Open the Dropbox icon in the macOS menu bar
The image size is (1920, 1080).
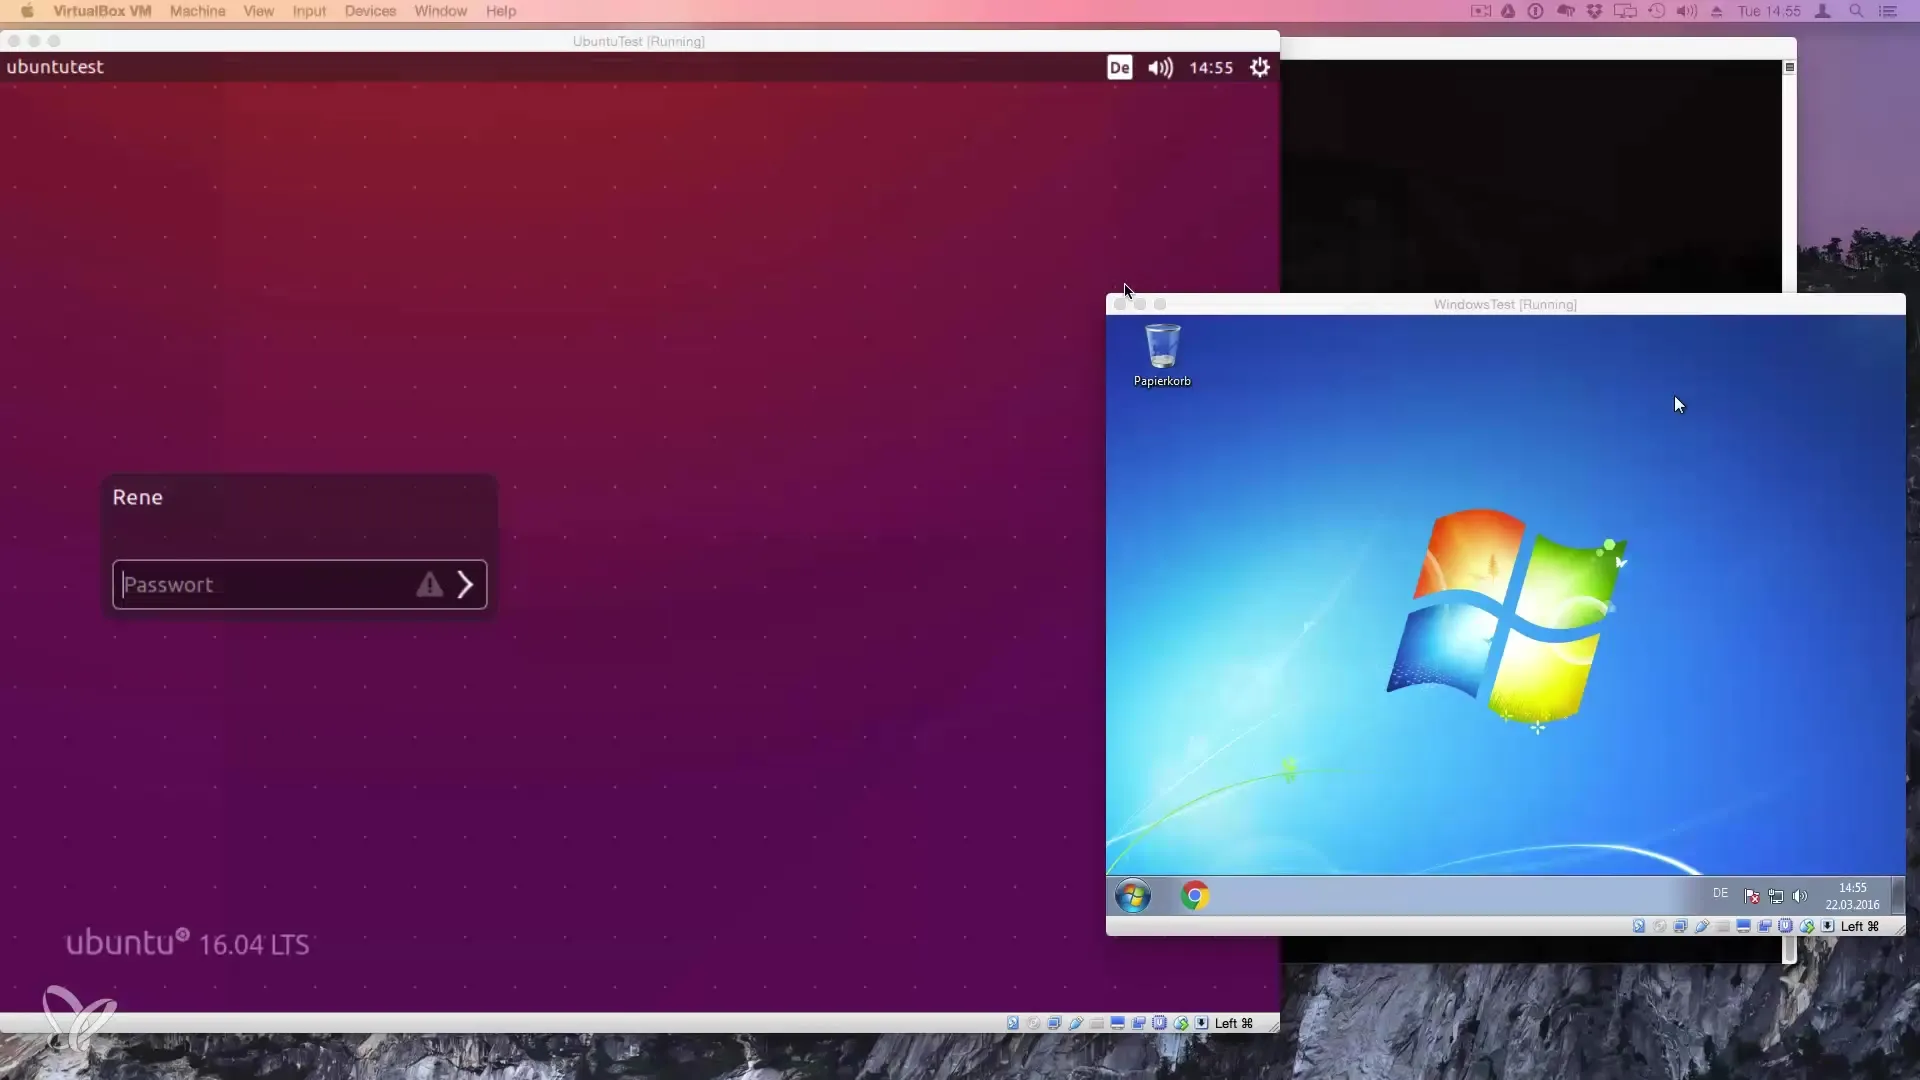pyautogui.click(x=1594, y=11)
